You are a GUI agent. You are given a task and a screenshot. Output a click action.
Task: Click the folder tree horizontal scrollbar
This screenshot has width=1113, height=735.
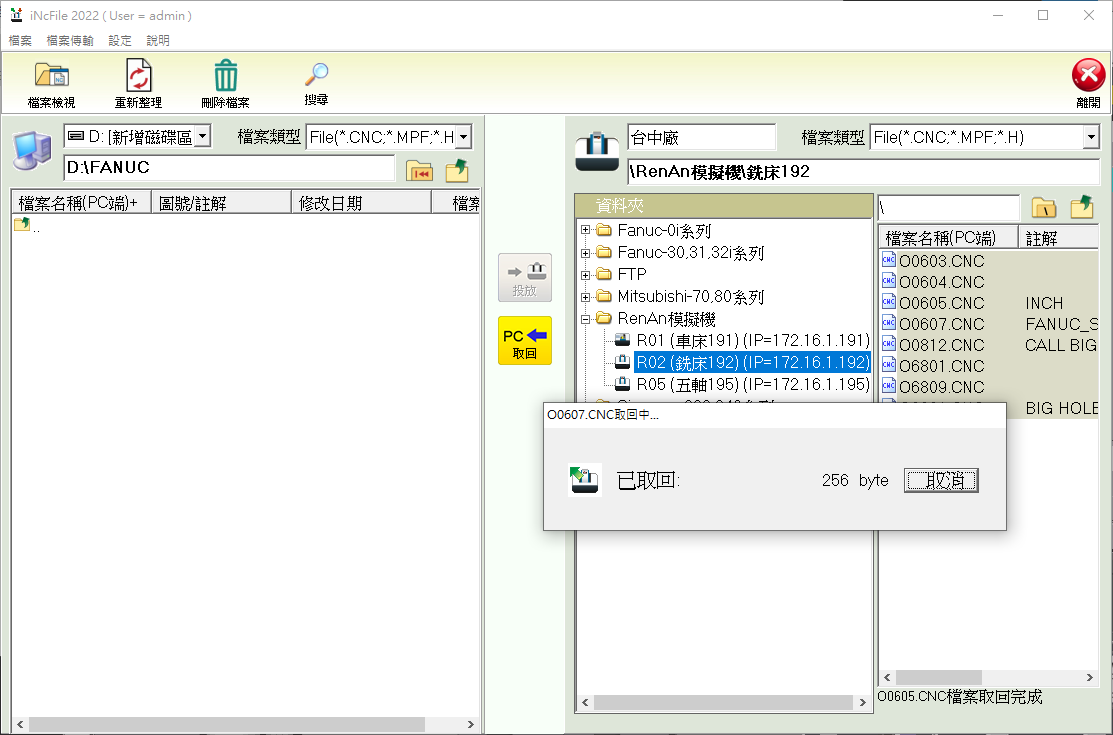(x=723, y=702)
